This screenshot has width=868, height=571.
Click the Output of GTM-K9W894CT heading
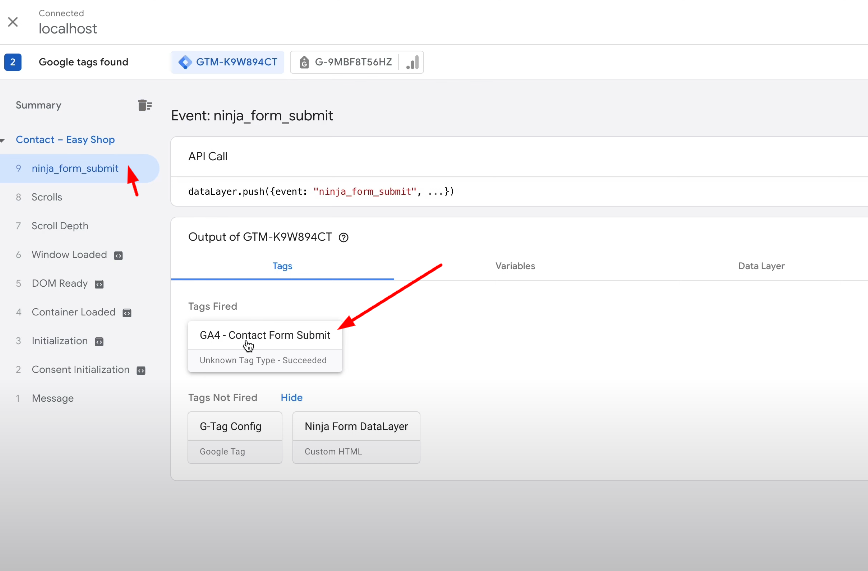click(x=260, y=237)
